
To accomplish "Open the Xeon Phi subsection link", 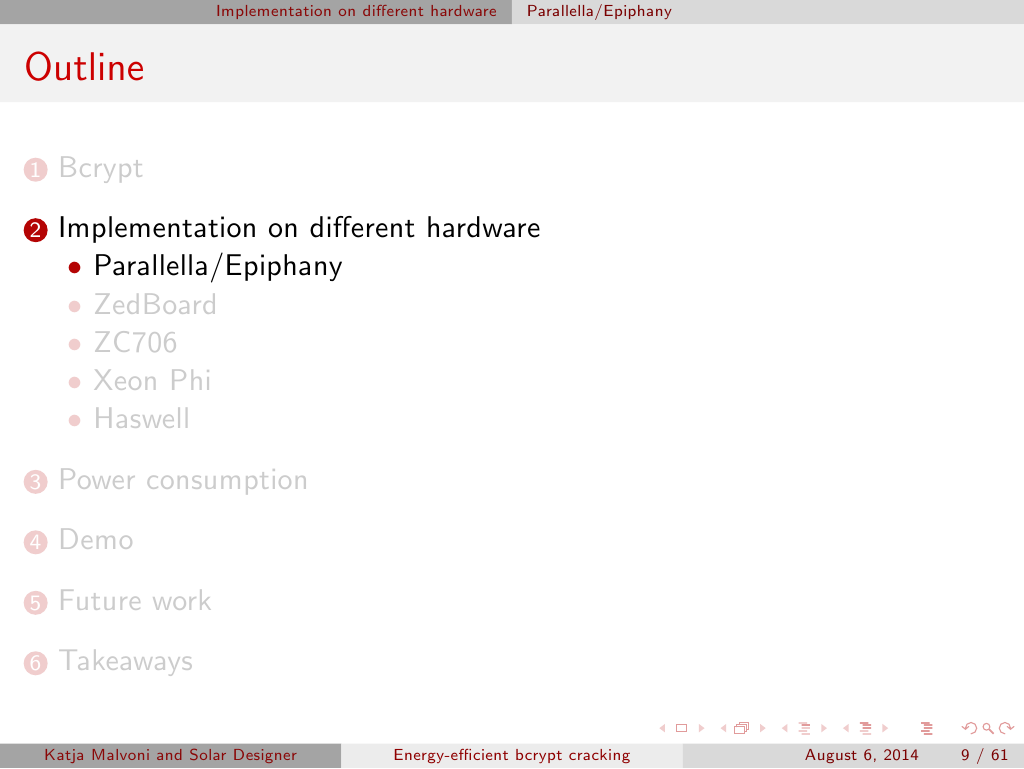I will [152, 381].
